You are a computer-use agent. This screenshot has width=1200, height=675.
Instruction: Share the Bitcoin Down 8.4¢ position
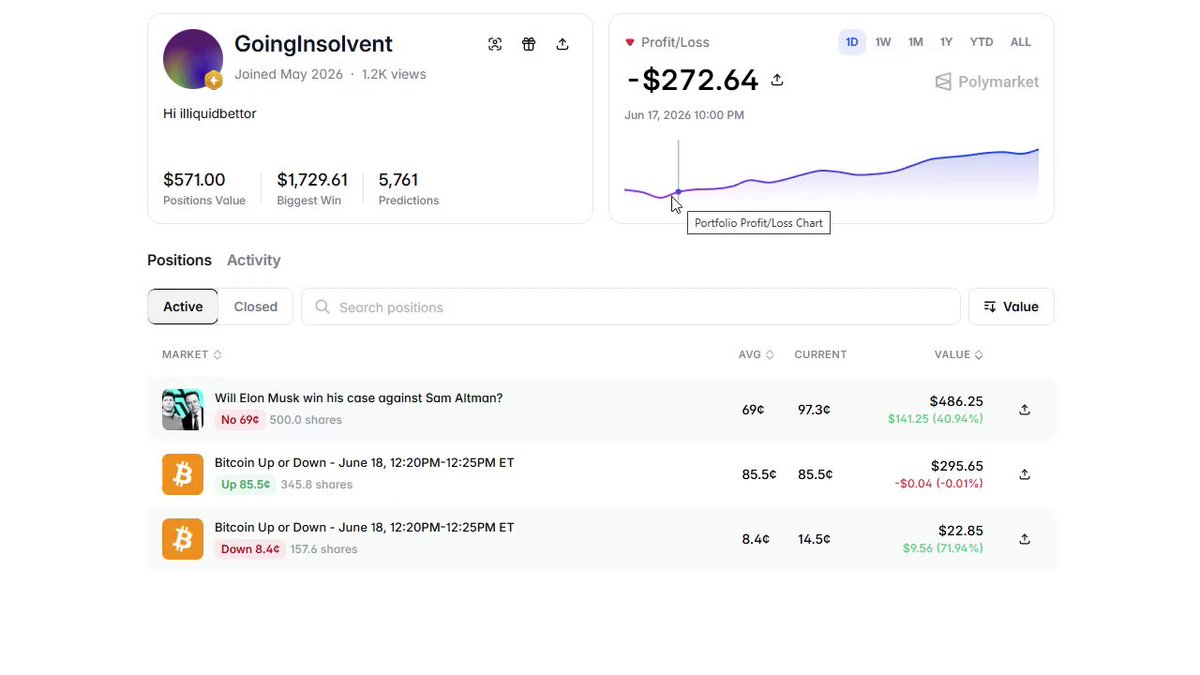[x=1024, y=539]
